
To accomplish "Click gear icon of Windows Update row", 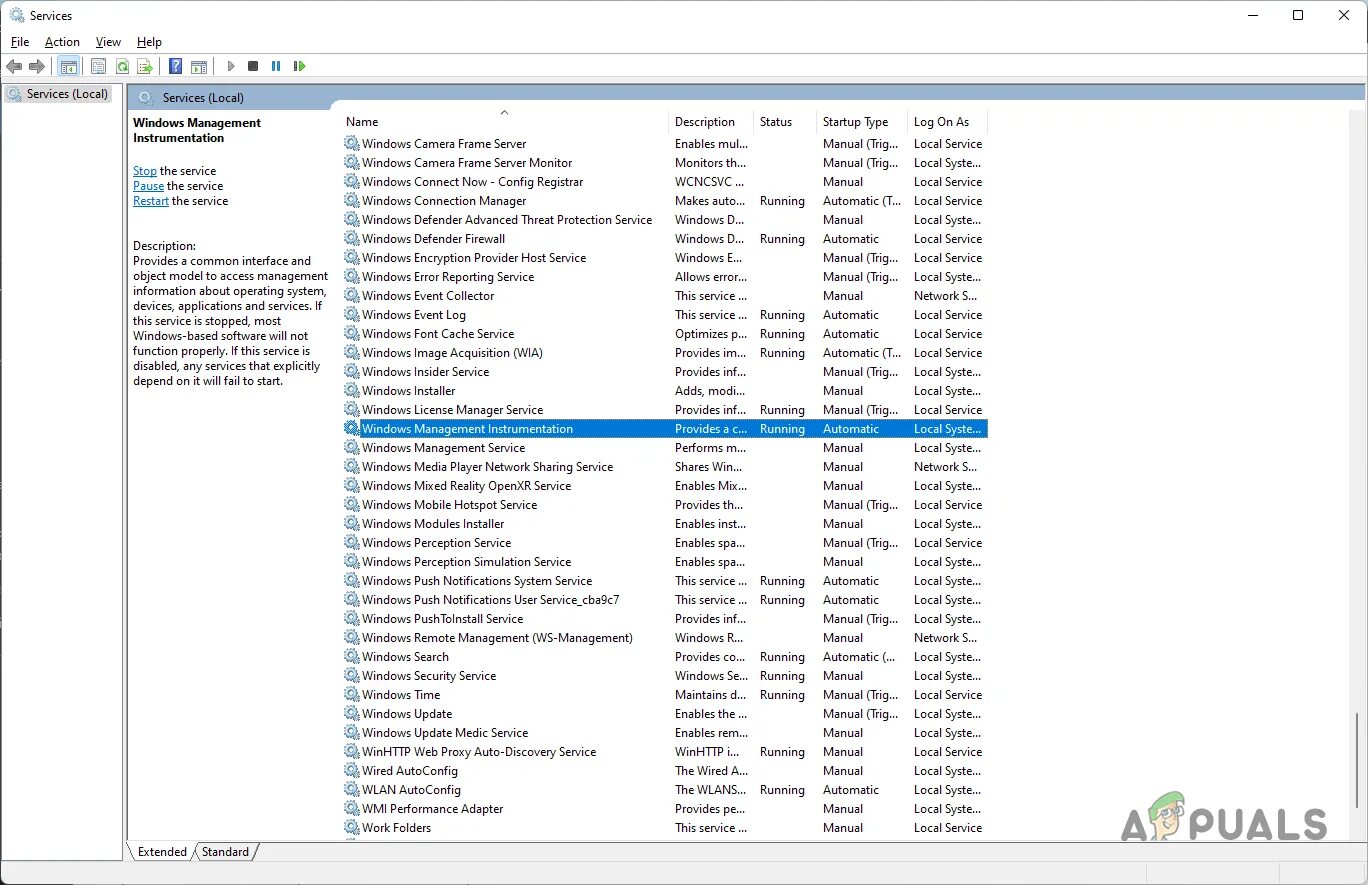I will tap(352, 714).
